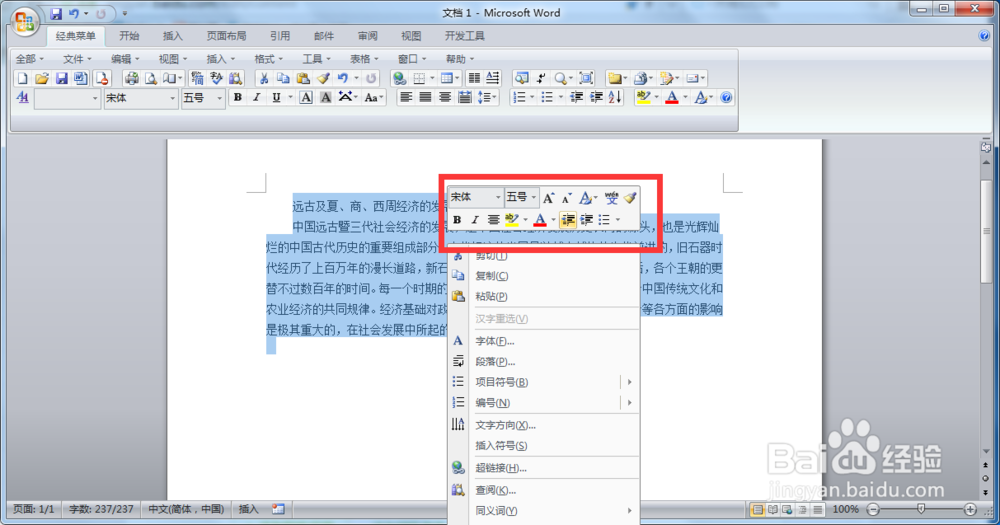This screenshot has width=1000, height=525.
Task: Toggle Bold in the classic toolbar
Action: click(237, 98)
